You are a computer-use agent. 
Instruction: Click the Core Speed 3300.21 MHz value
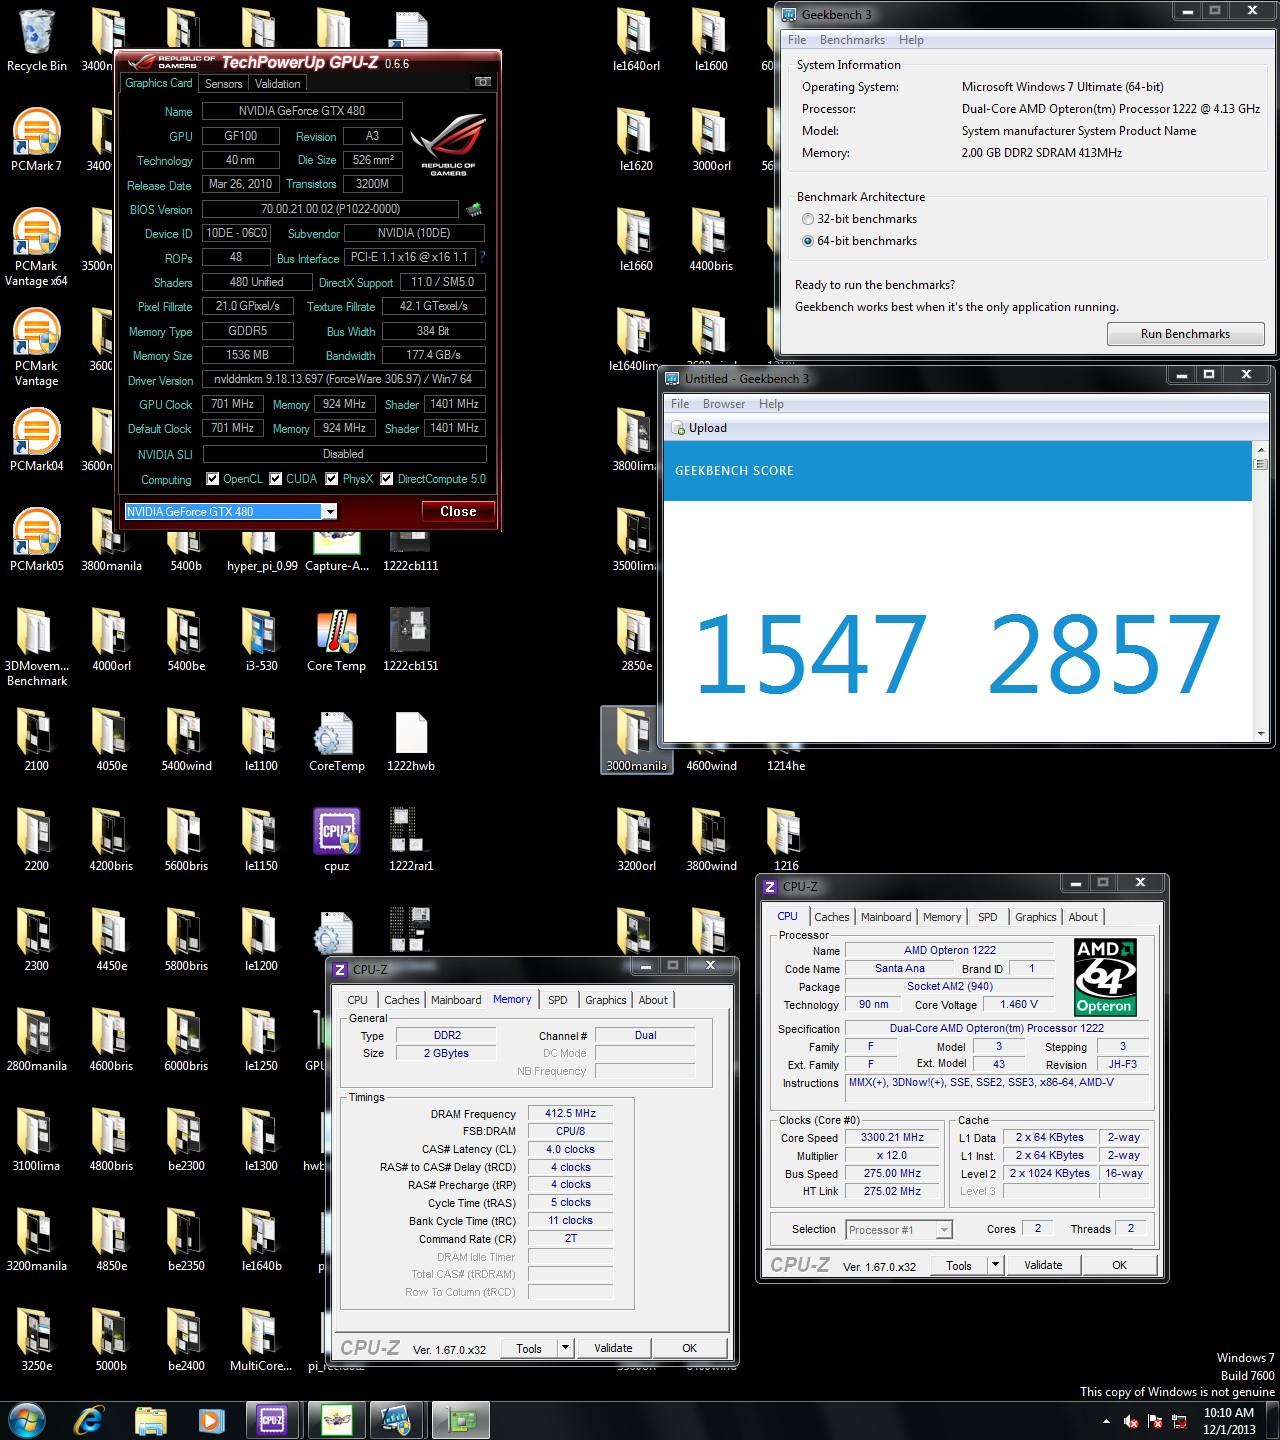(x=892, y=1137)
